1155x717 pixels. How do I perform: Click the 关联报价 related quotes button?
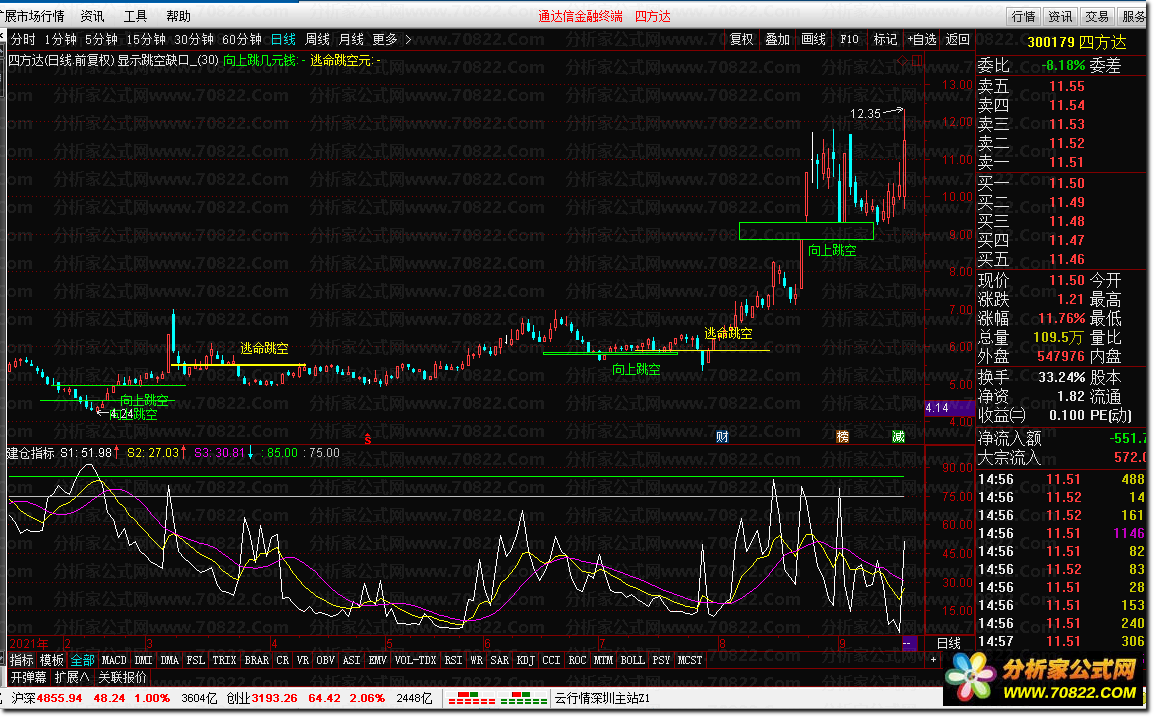(122, 677)
